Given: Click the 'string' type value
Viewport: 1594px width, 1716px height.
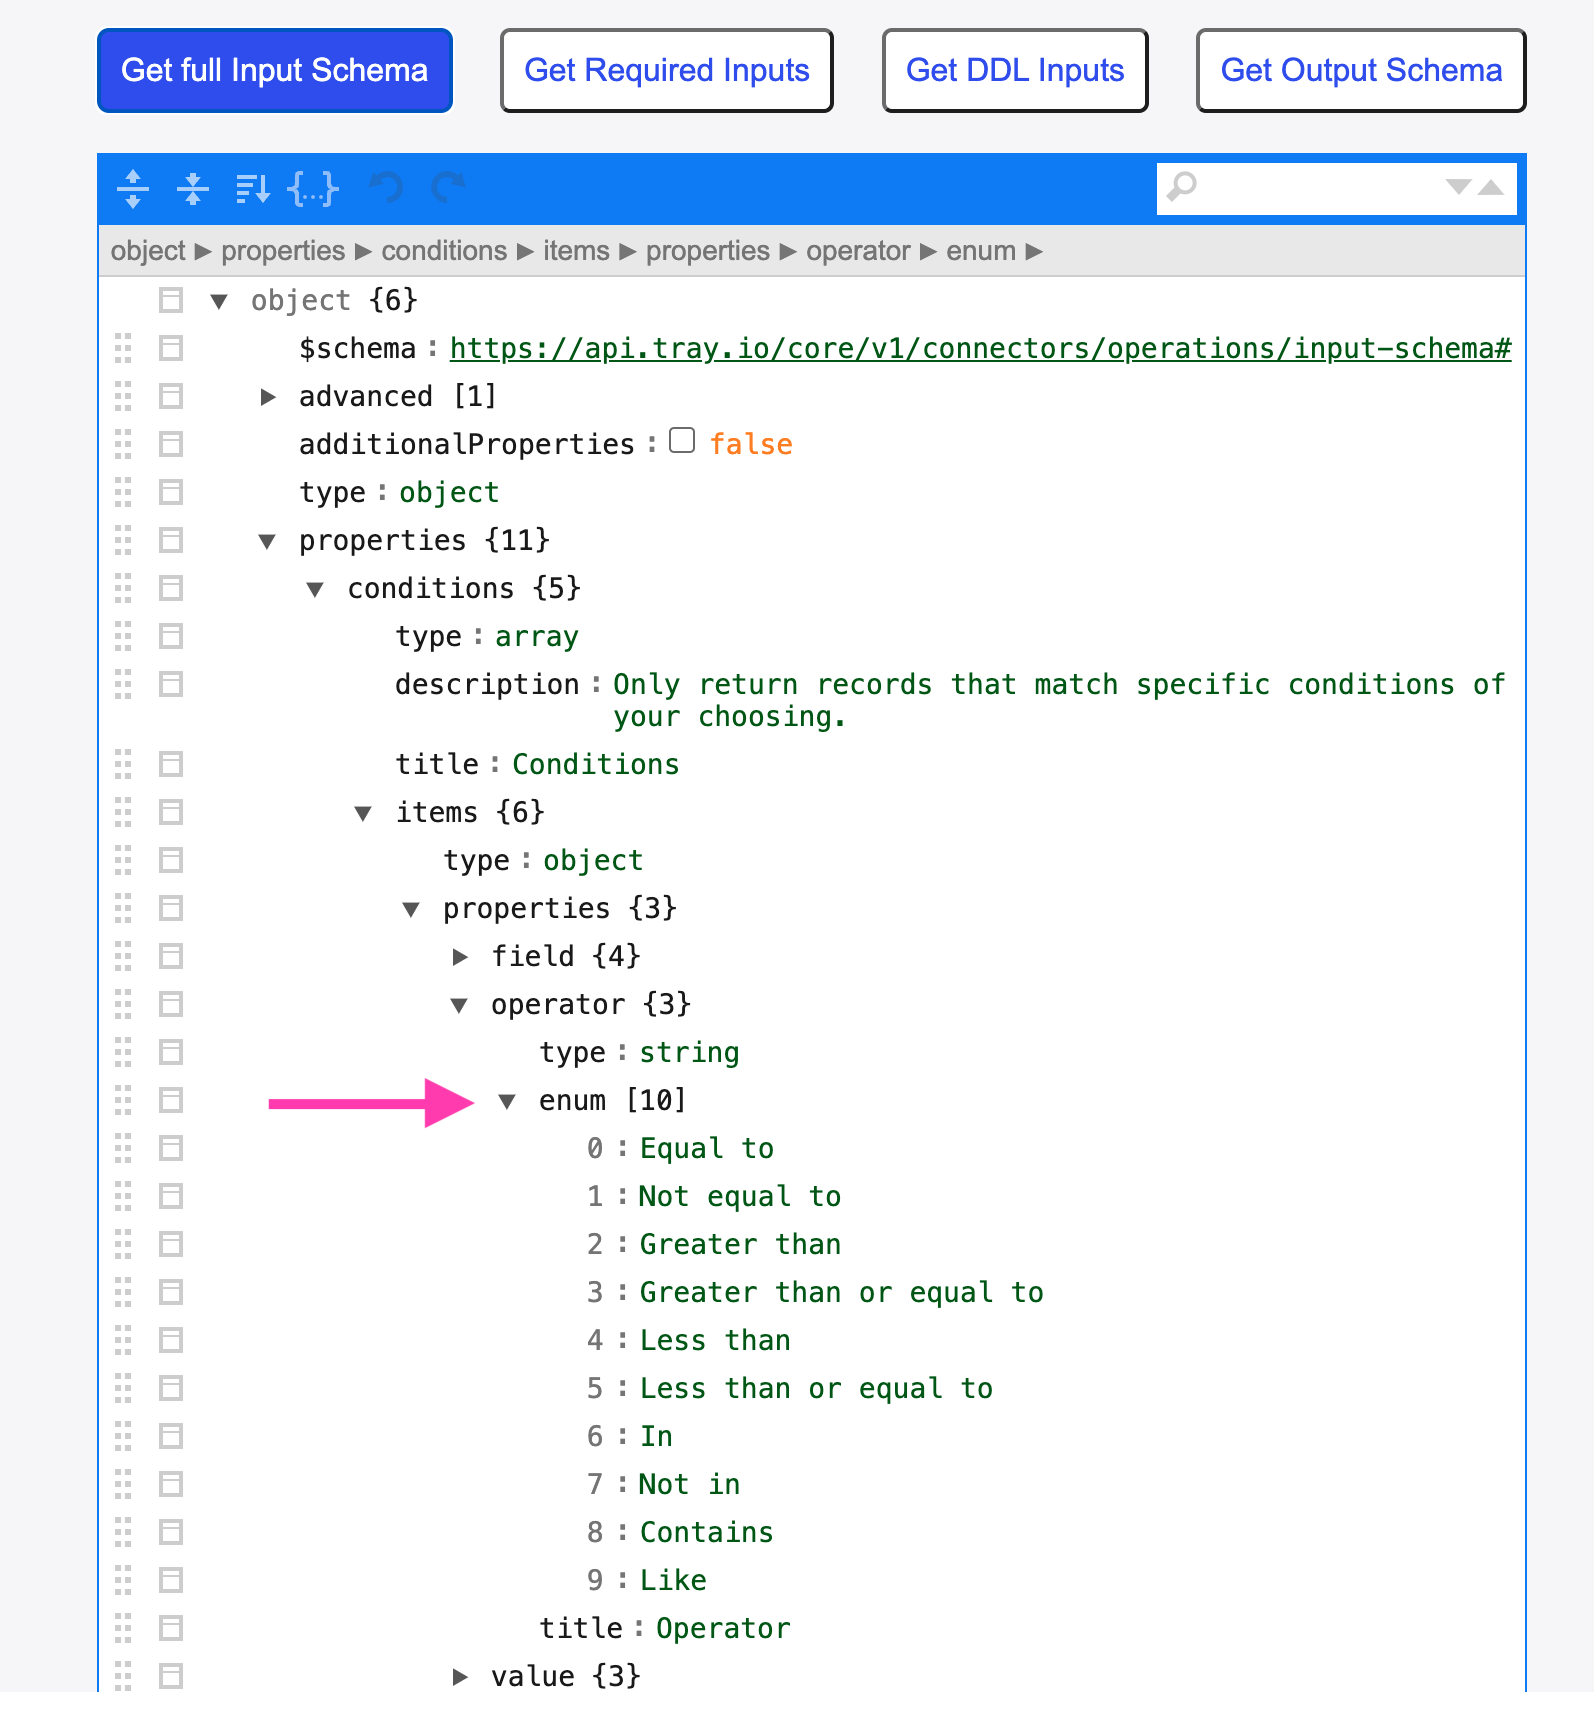Looking at the screenshot, I should tap(690, 1052).
